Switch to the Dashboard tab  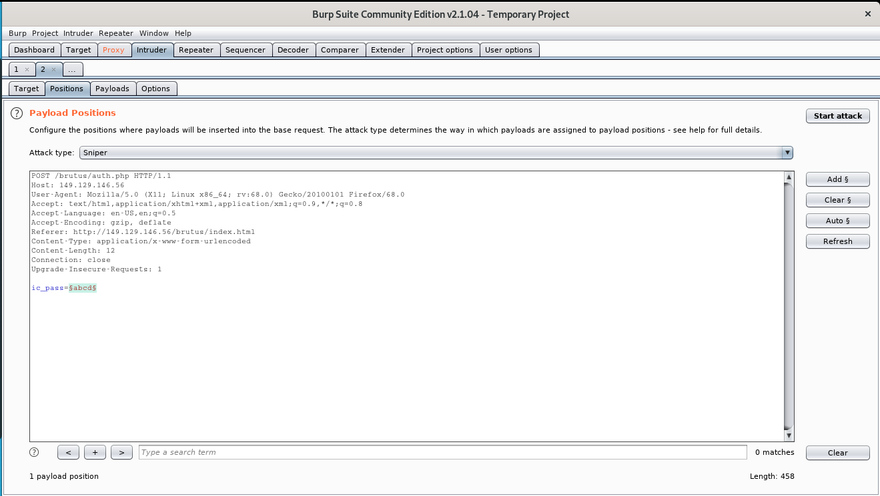34,50
